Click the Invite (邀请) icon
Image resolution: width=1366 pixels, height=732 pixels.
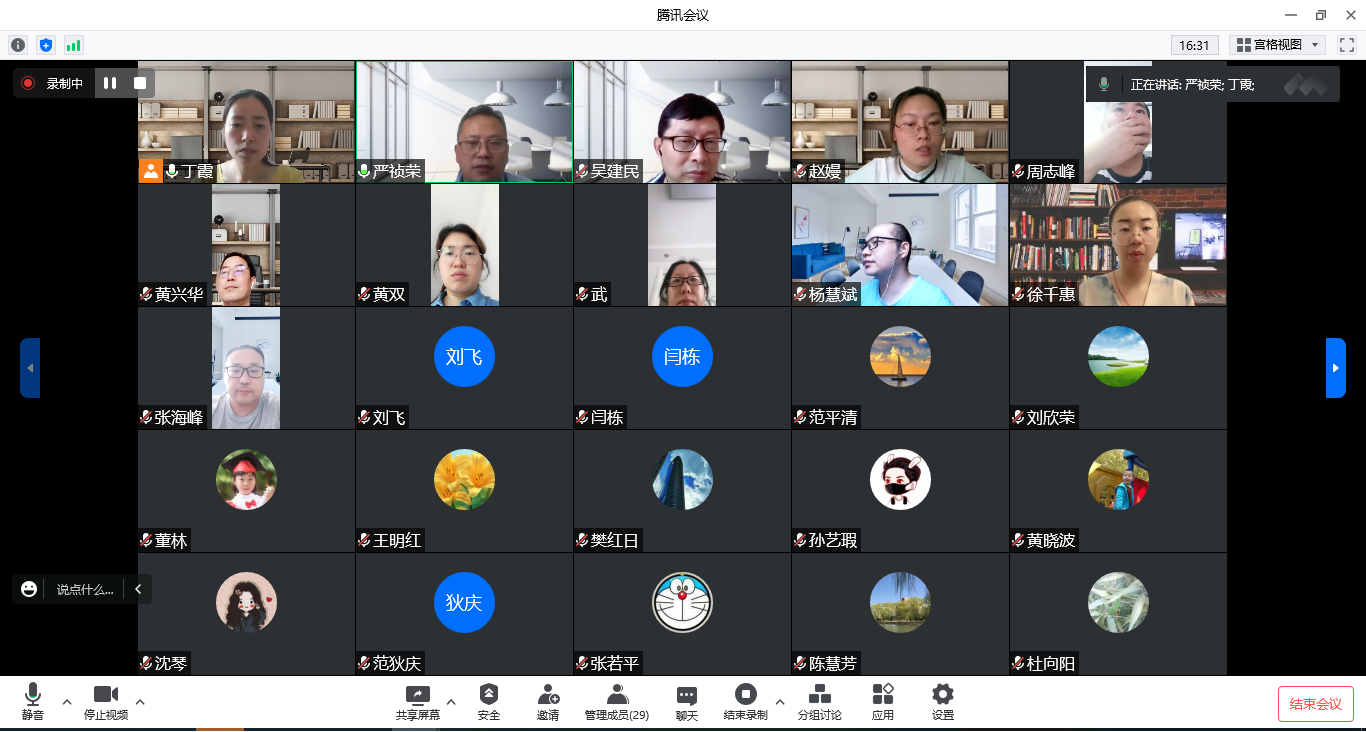547,702
